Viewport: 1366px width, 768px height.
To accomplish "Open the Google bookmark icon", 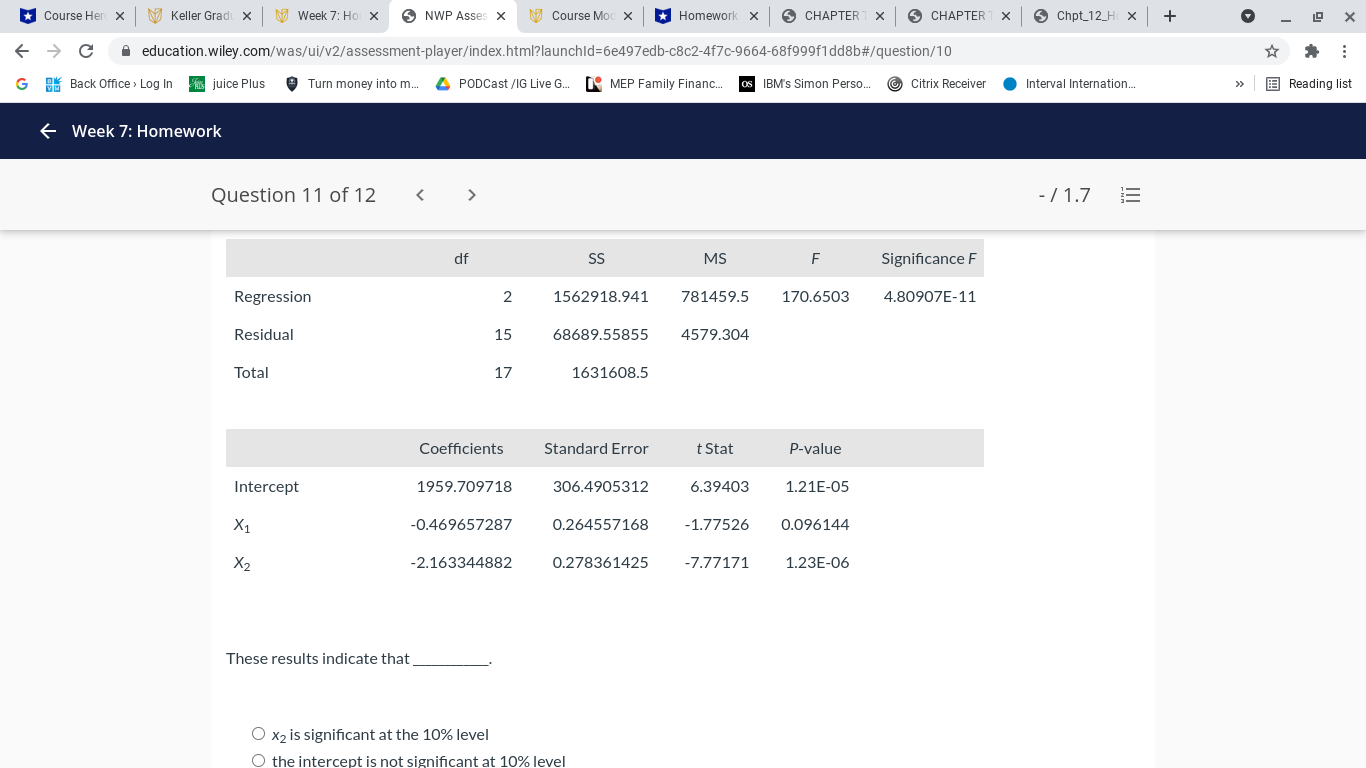I will pyautogui.click(x=22, y=84).
